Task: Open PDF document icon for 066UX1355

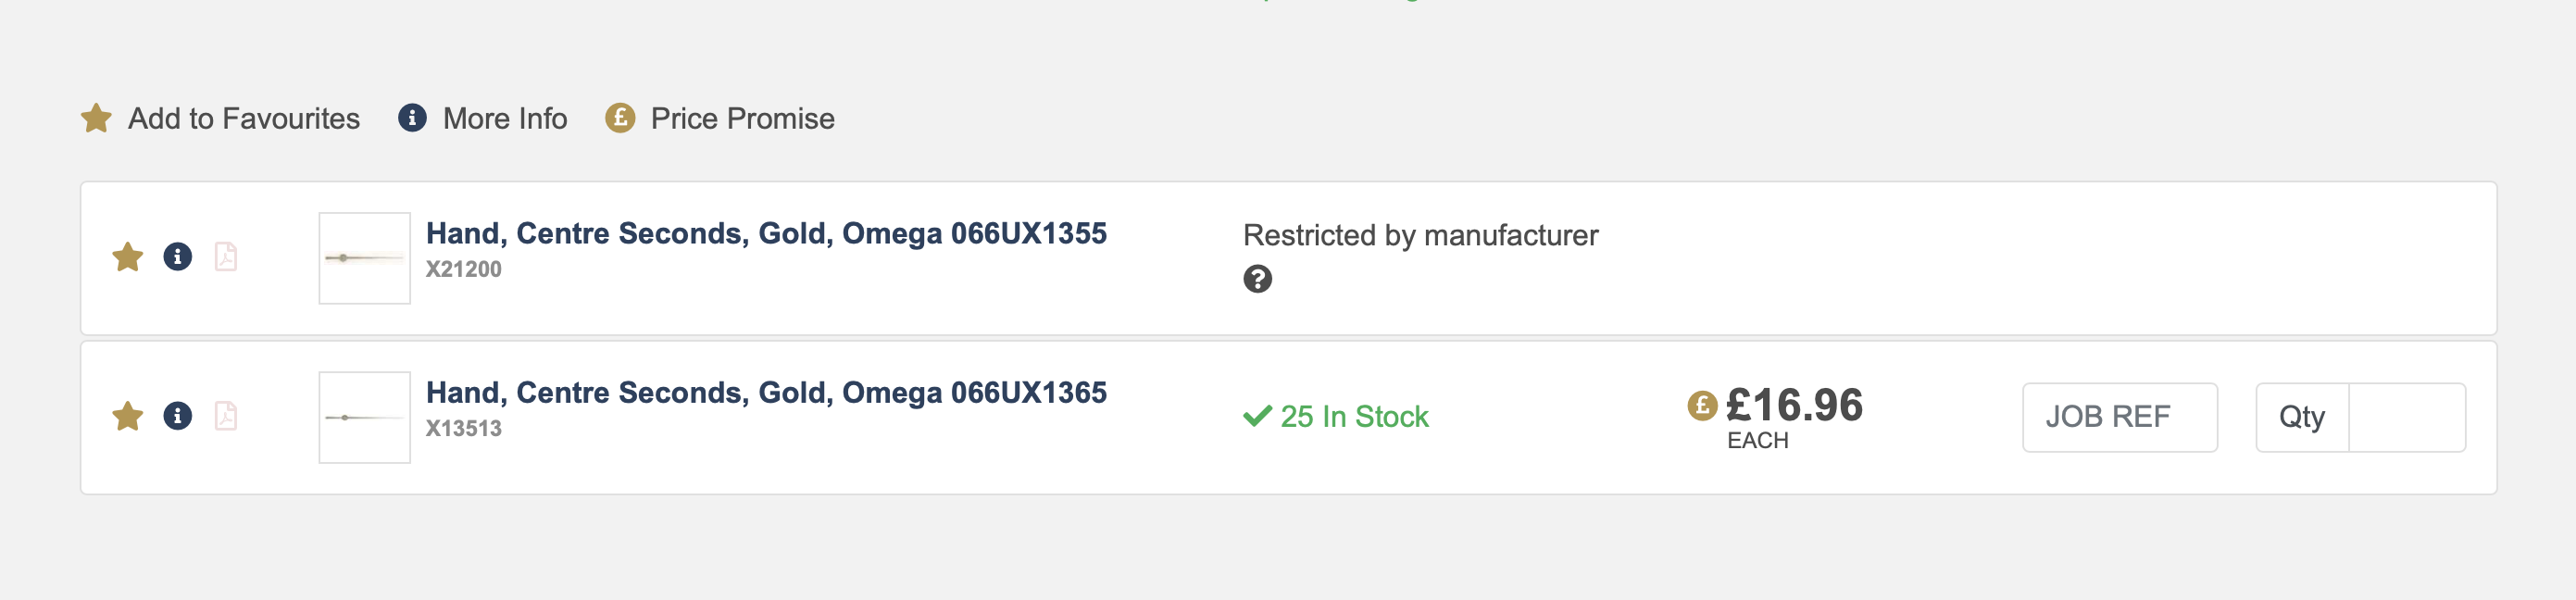Action: (x=226, y=257)
